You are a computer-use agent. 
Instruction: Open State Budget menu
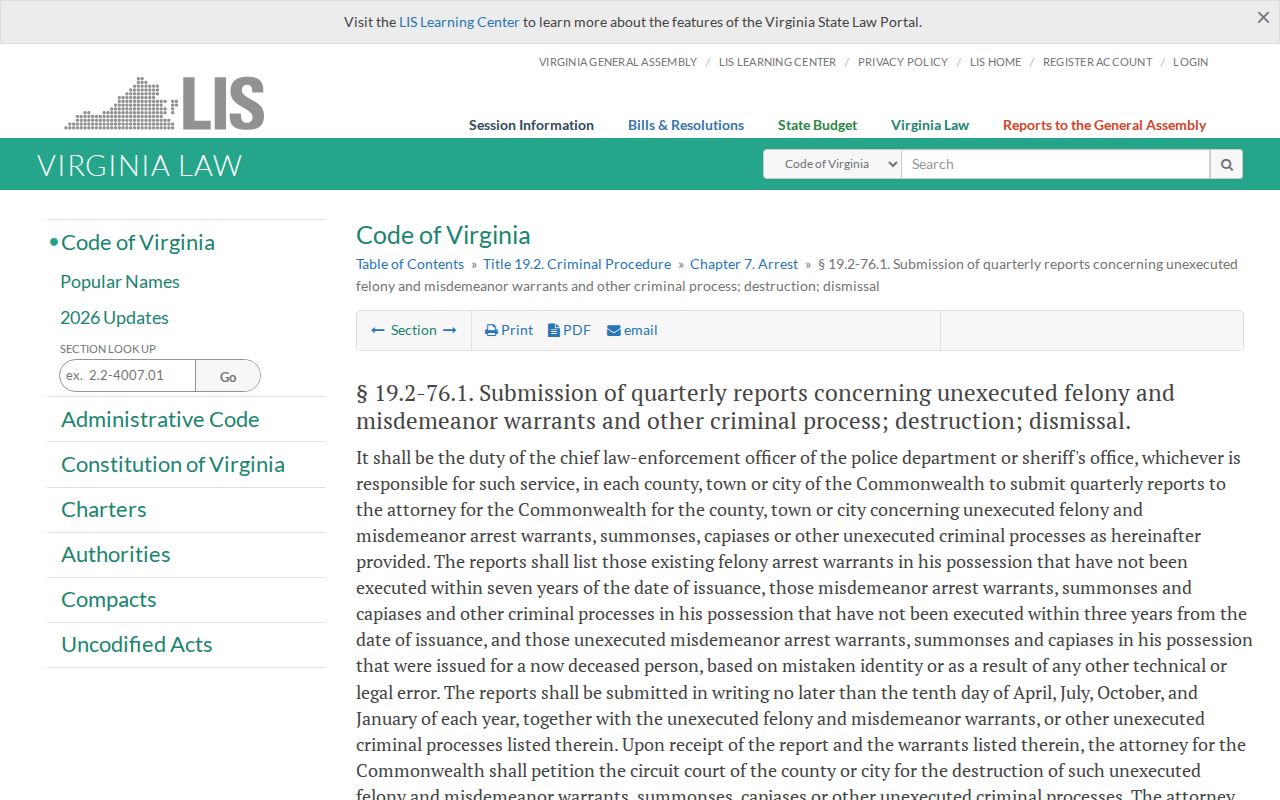(x=817, y=125)
